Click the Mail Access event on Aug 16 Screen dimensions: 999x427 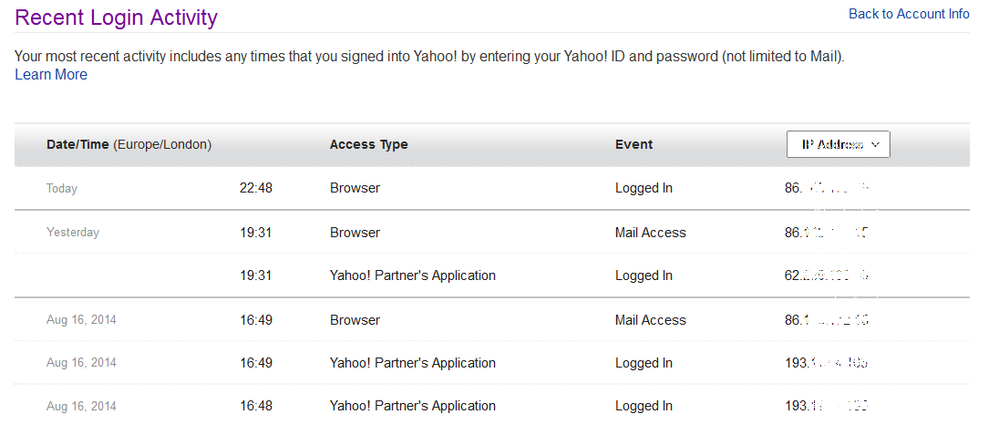click(650, 320)
